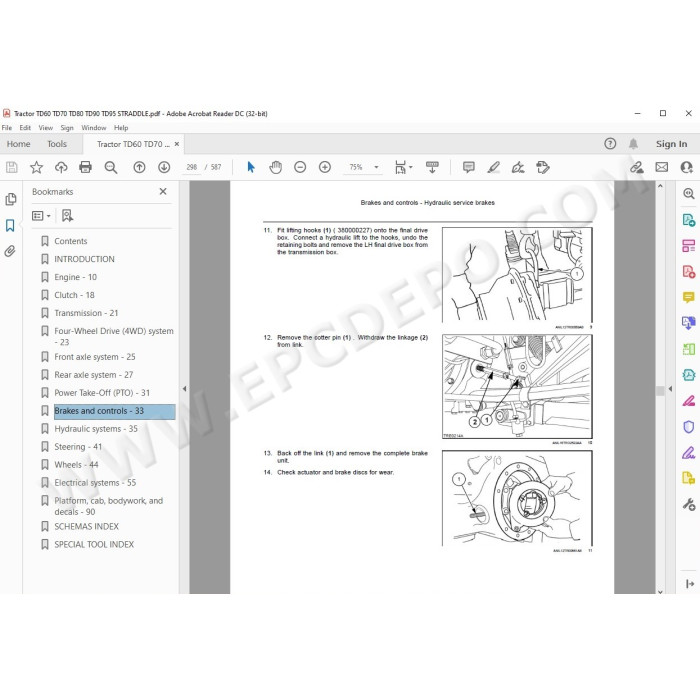Click the Stamp tool icon
This screenshot has height=700, width=700.
pos(543,167)
